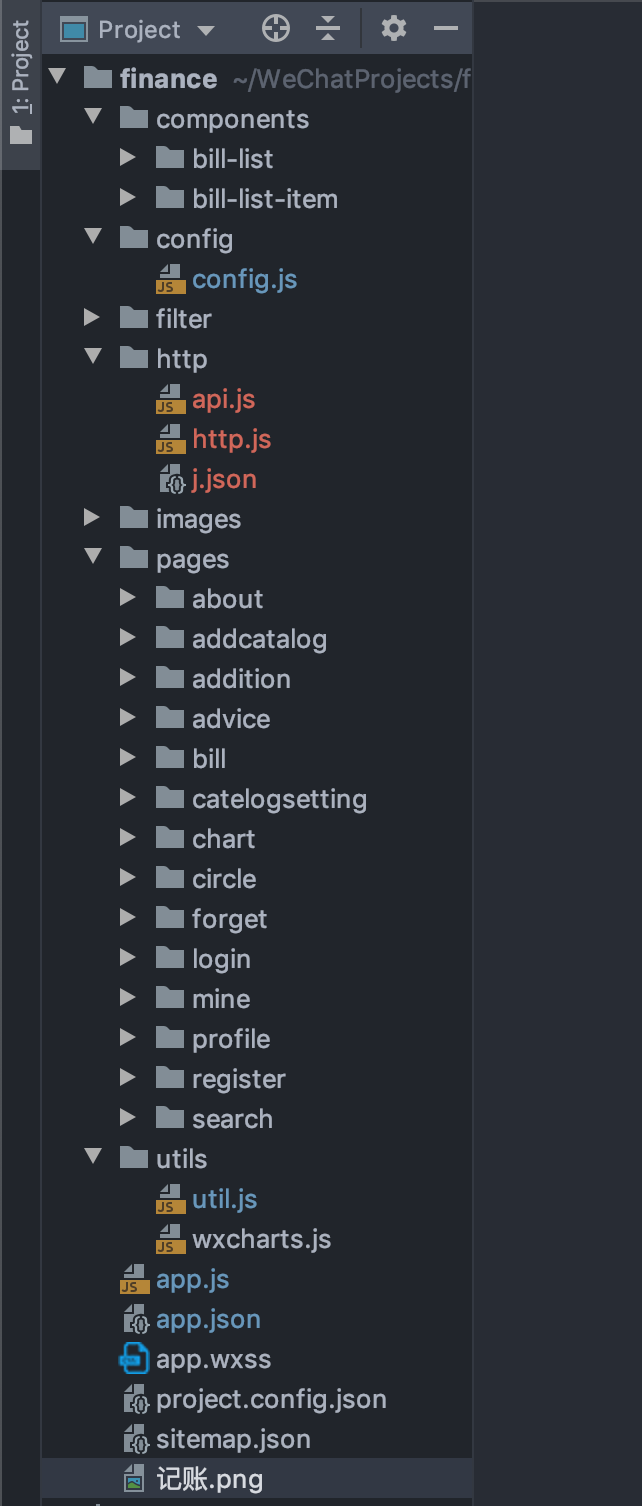
Task: Collapse the pages folder arrow
Action: pos(94,558)
